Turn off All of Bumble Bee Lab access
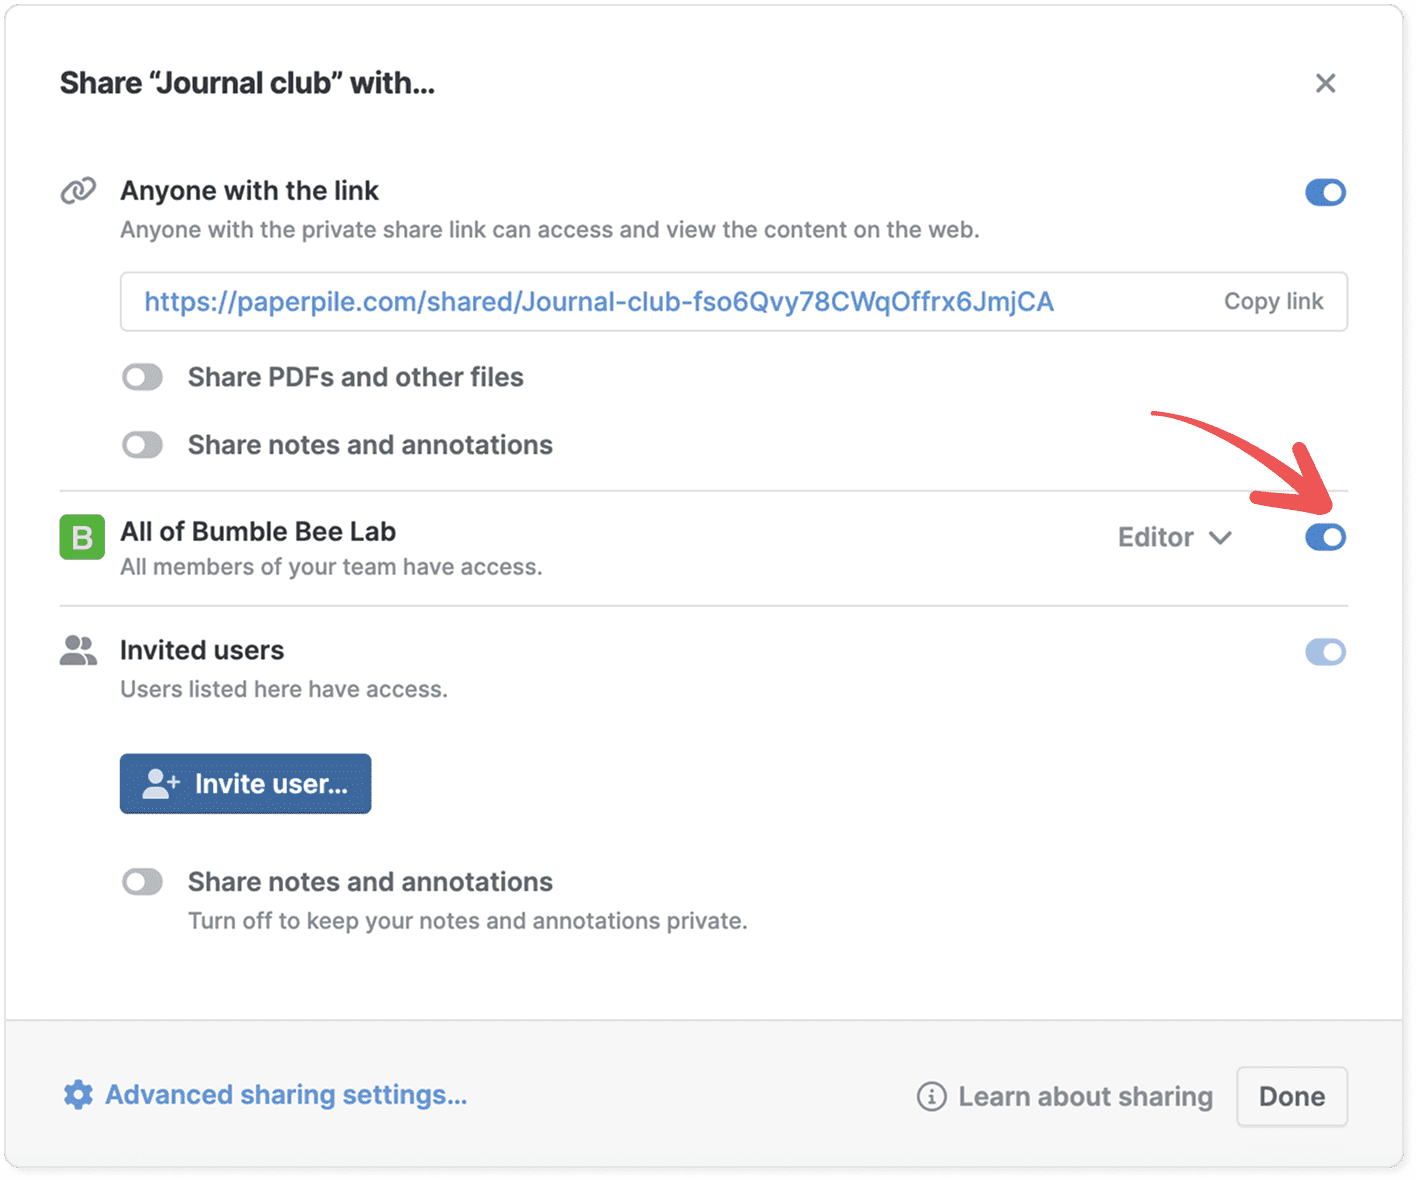This screenshot has height=1180, width=1416. coord(1325,537)
